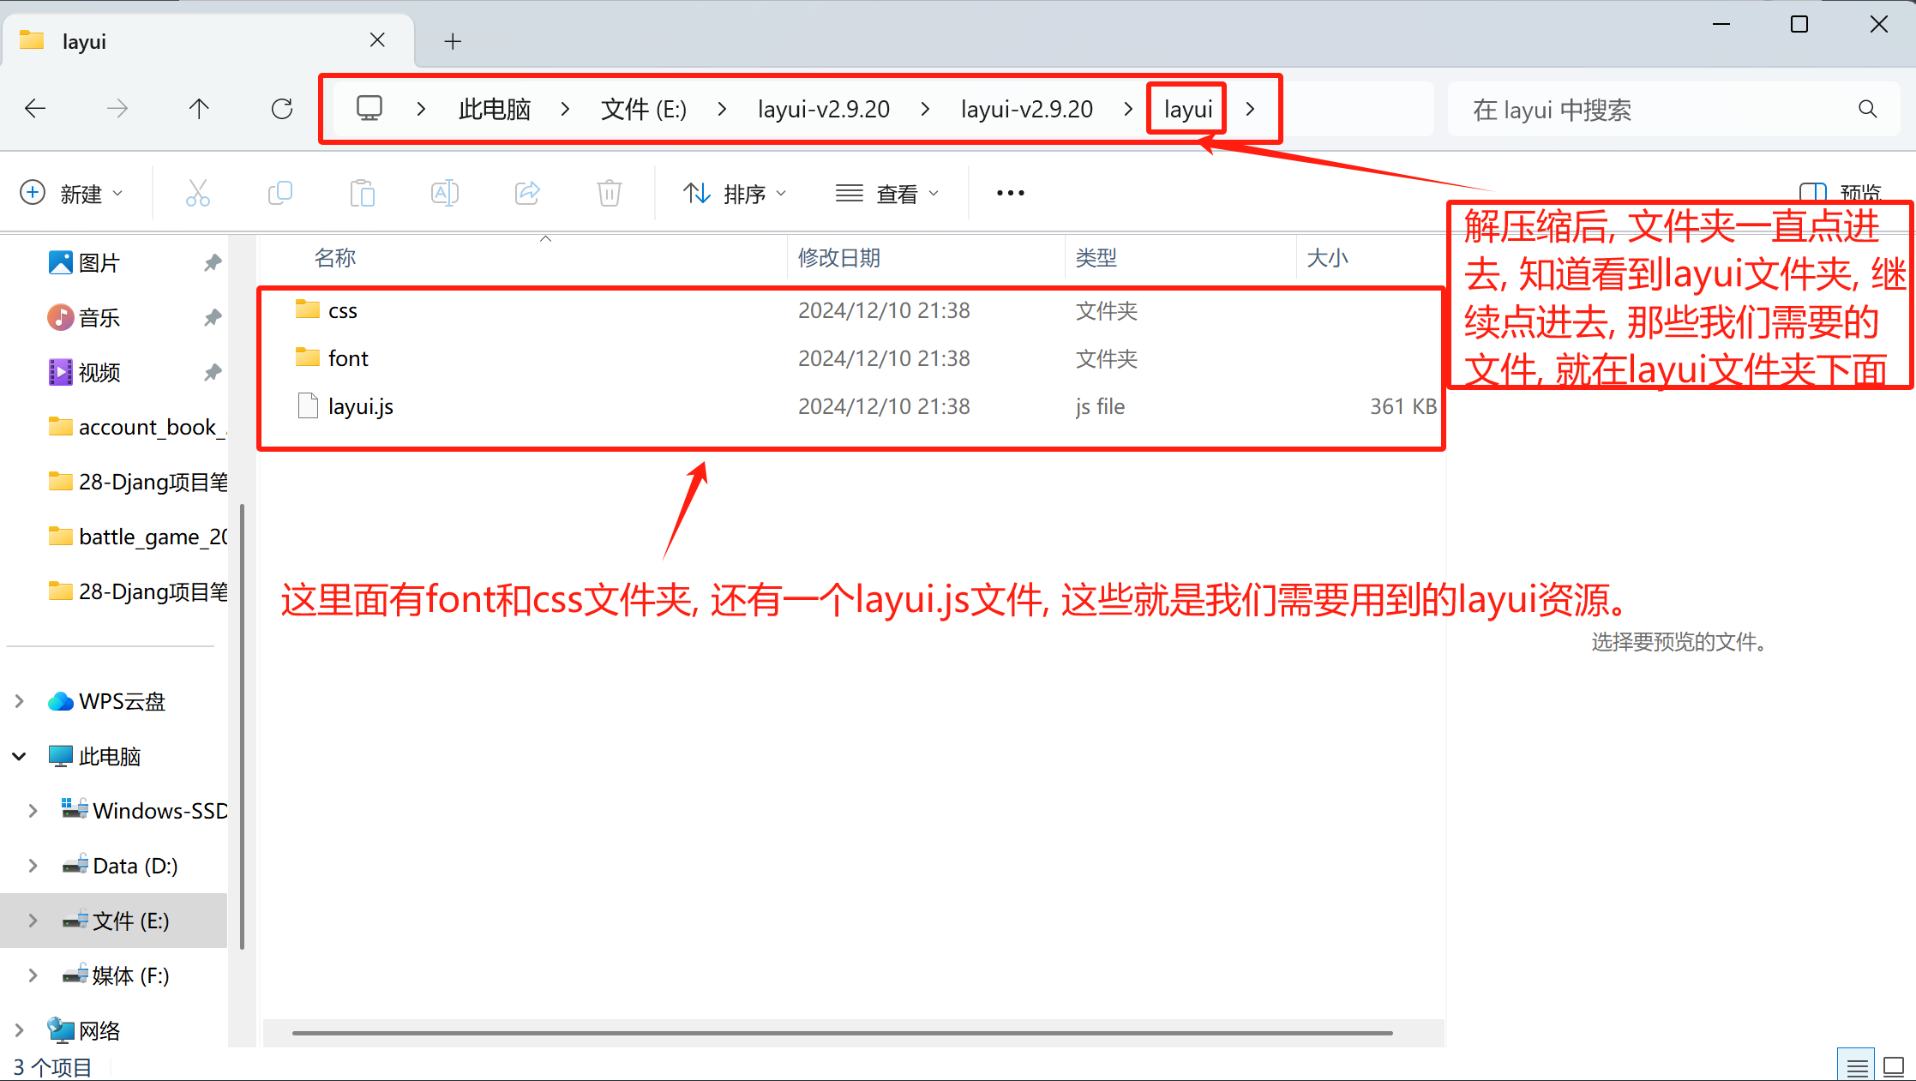Click the layui tab title
1916x1081 pixels.
pos(84,41)
